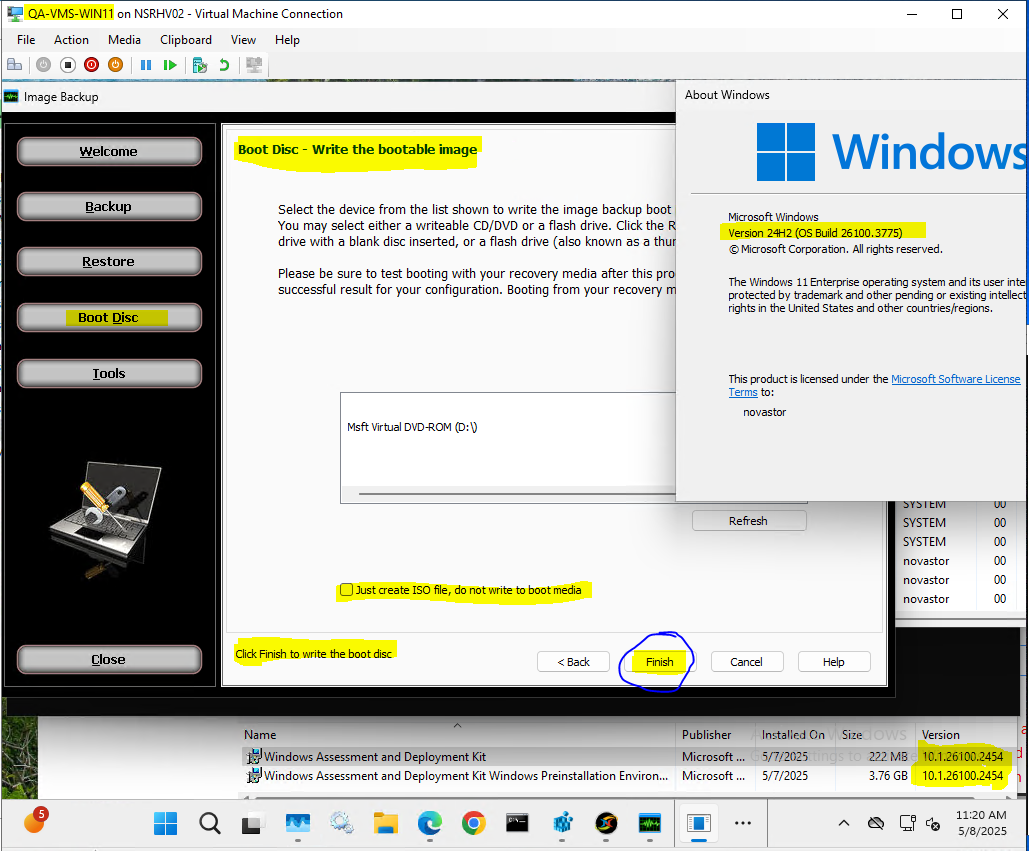Open the Tools section in the sidebar

(x=109, y=373)
